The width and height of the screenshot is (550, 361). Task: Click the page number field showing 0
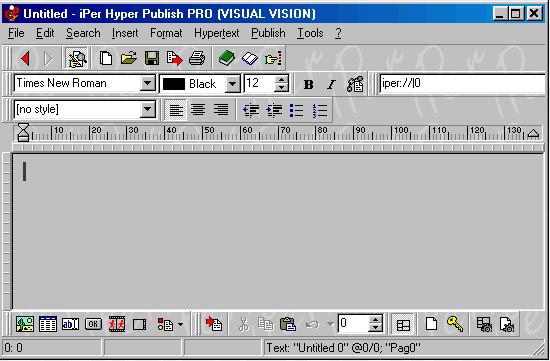click(354, 323)
